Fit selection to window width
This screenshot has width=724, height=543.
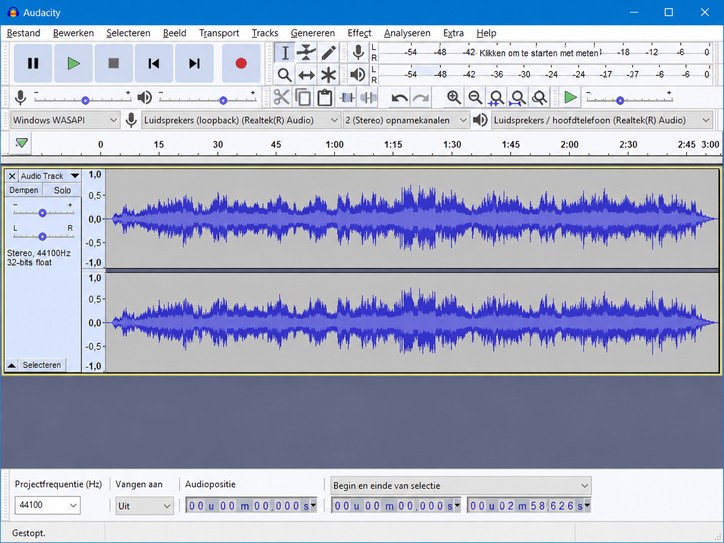click(x=497, y=97)
